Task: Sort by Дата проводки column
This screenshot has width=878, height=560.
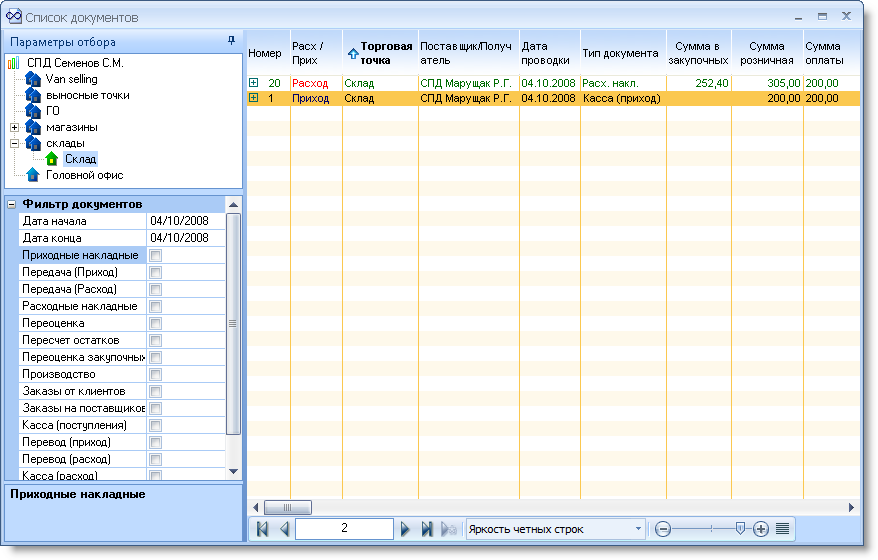Action: point(550,53)
